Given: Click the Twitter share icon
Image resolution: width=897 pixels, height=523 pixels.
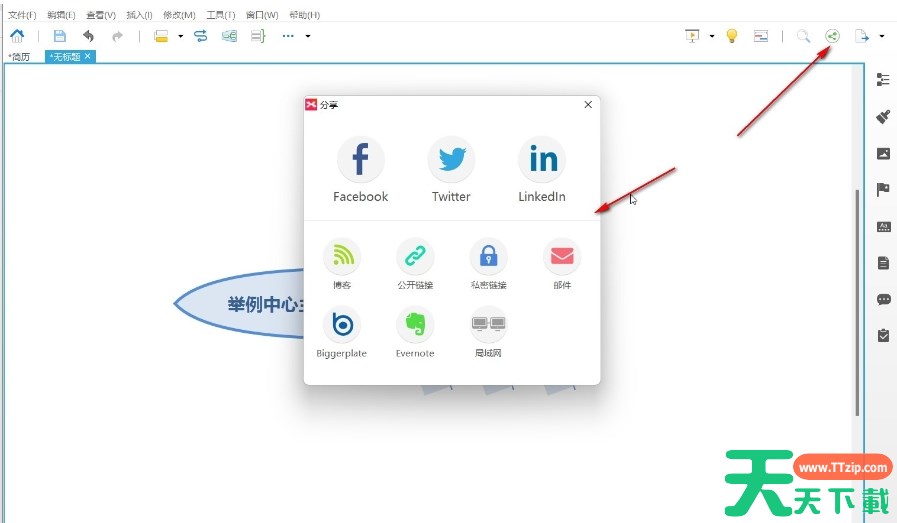Looking at the screenshot, I should pyautogui.click(x=451, y=159).
